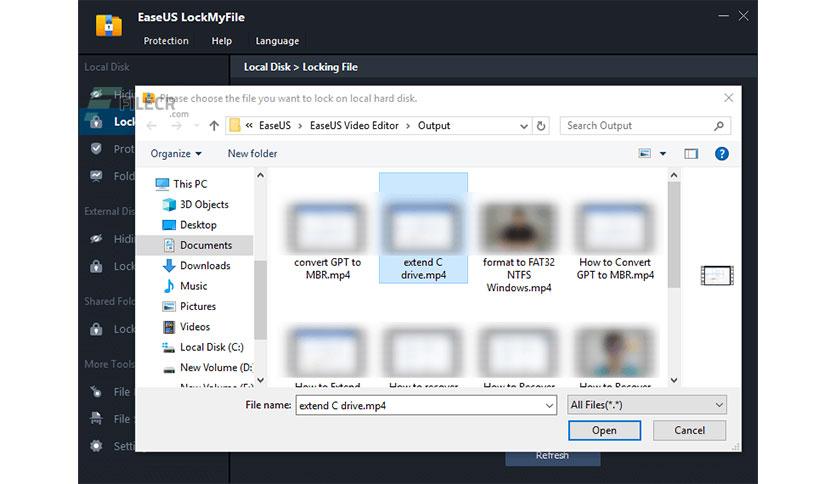Go up one folder level arrow
The height and width of the screenshot is (484, 836).
[214, 126]
